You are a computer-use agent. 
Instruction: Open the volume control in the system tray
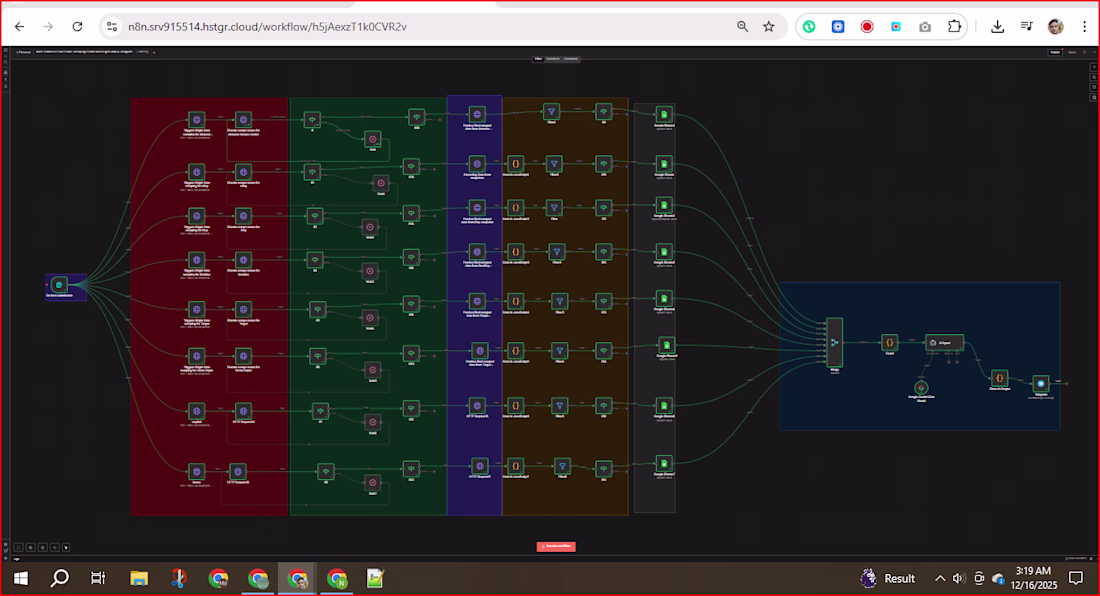tap(959, 578)
